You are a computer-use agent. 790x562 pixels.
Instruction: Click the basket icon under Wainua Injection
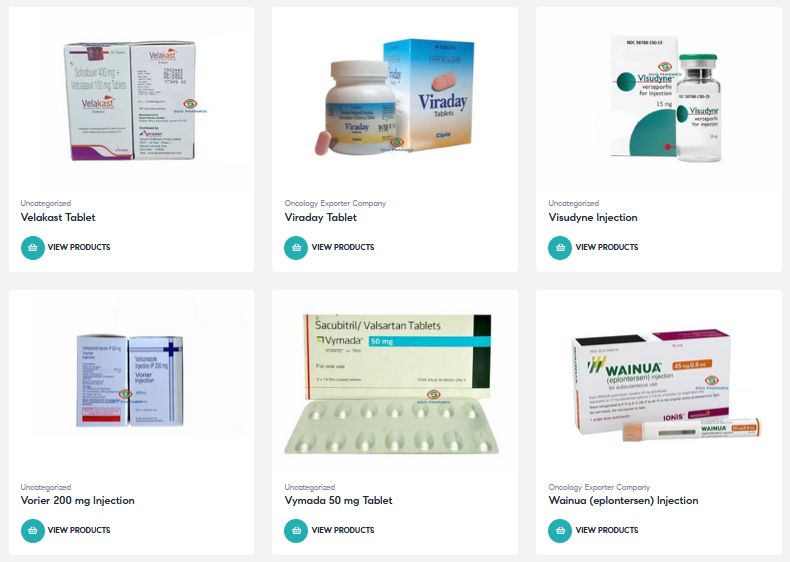coord(560,530)
